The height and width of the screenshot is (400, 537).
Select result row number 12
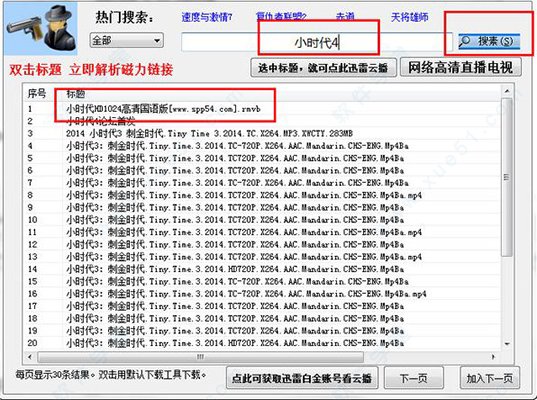pos(263,244)
